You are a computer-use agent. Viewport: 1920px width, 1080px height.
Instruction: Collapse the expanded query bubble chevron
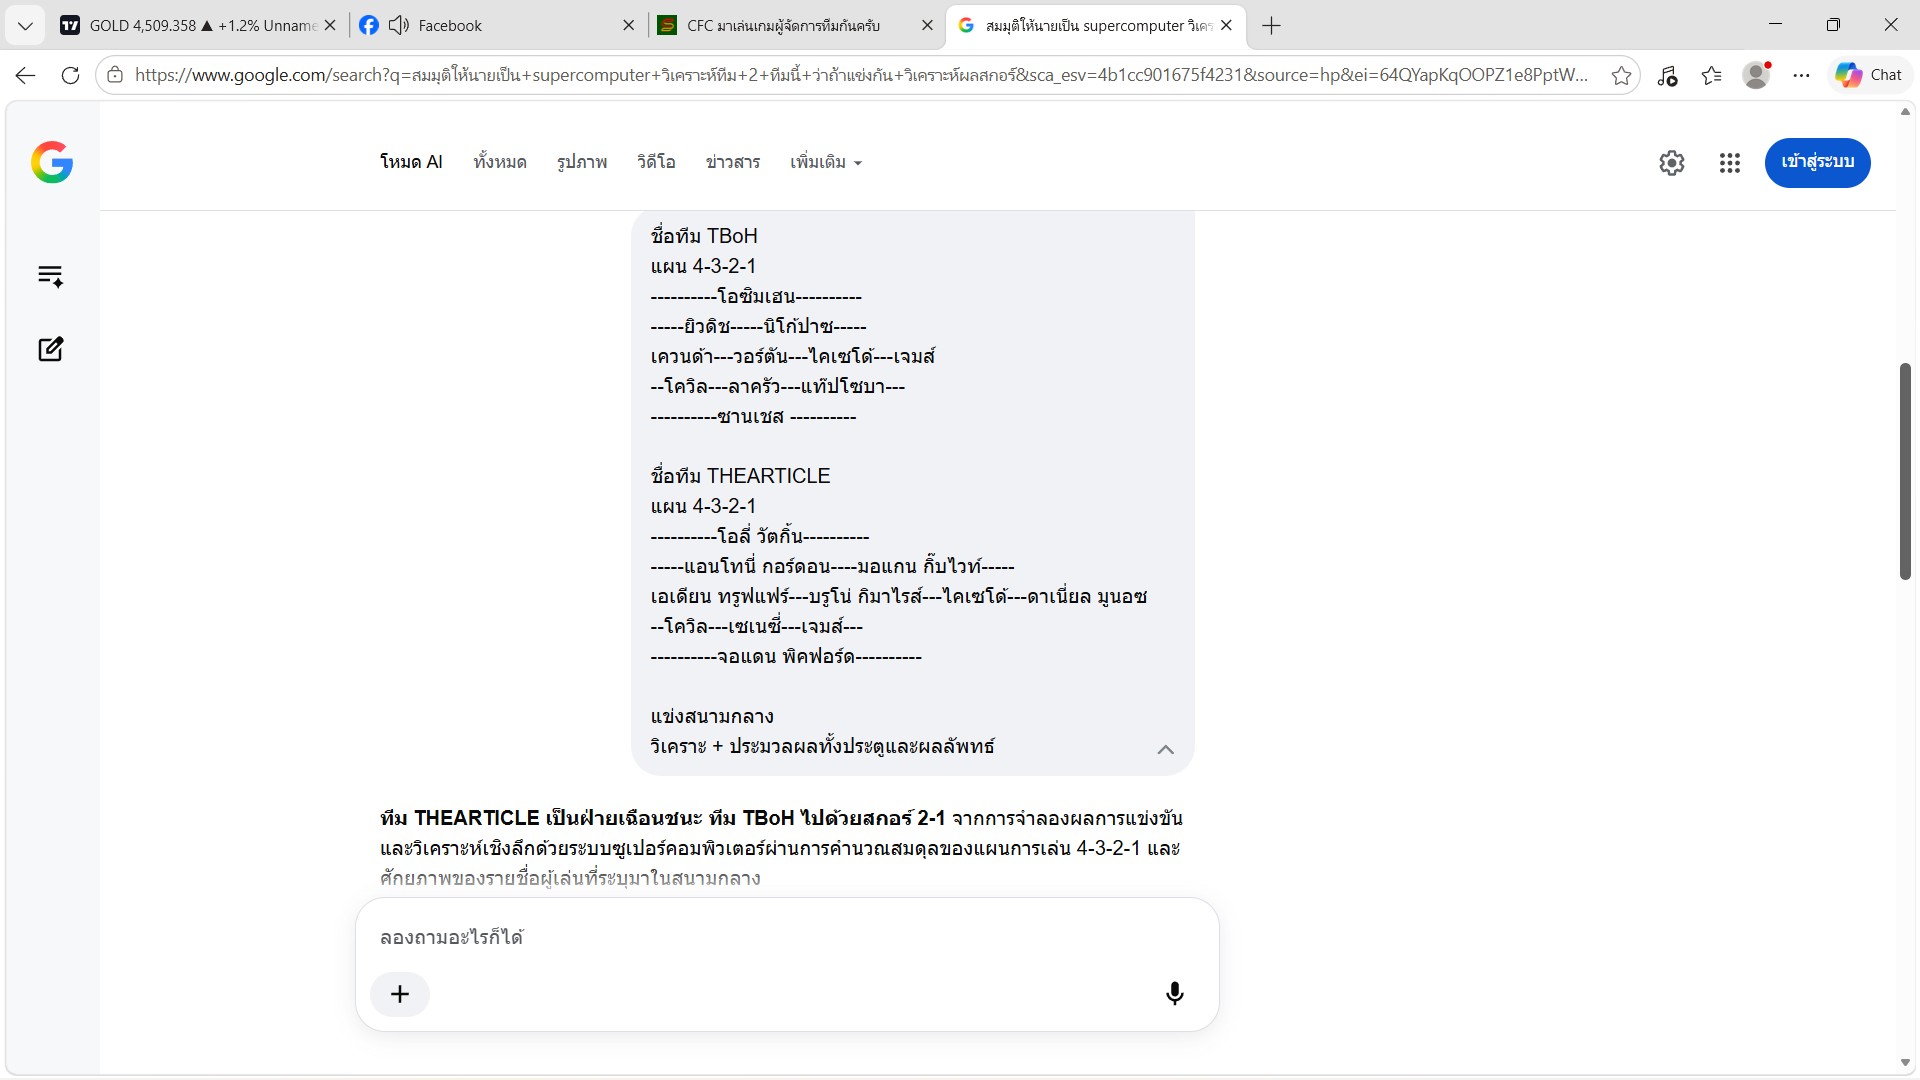pos(1165,749)
